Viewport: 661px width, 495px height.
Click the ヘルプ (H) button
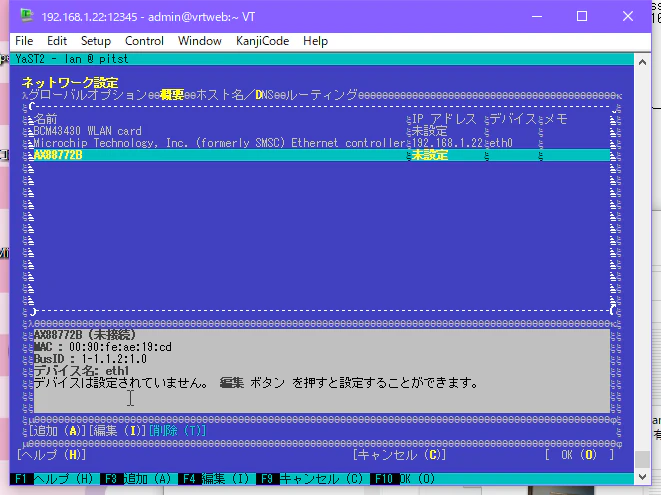click(x=51, y=455)
